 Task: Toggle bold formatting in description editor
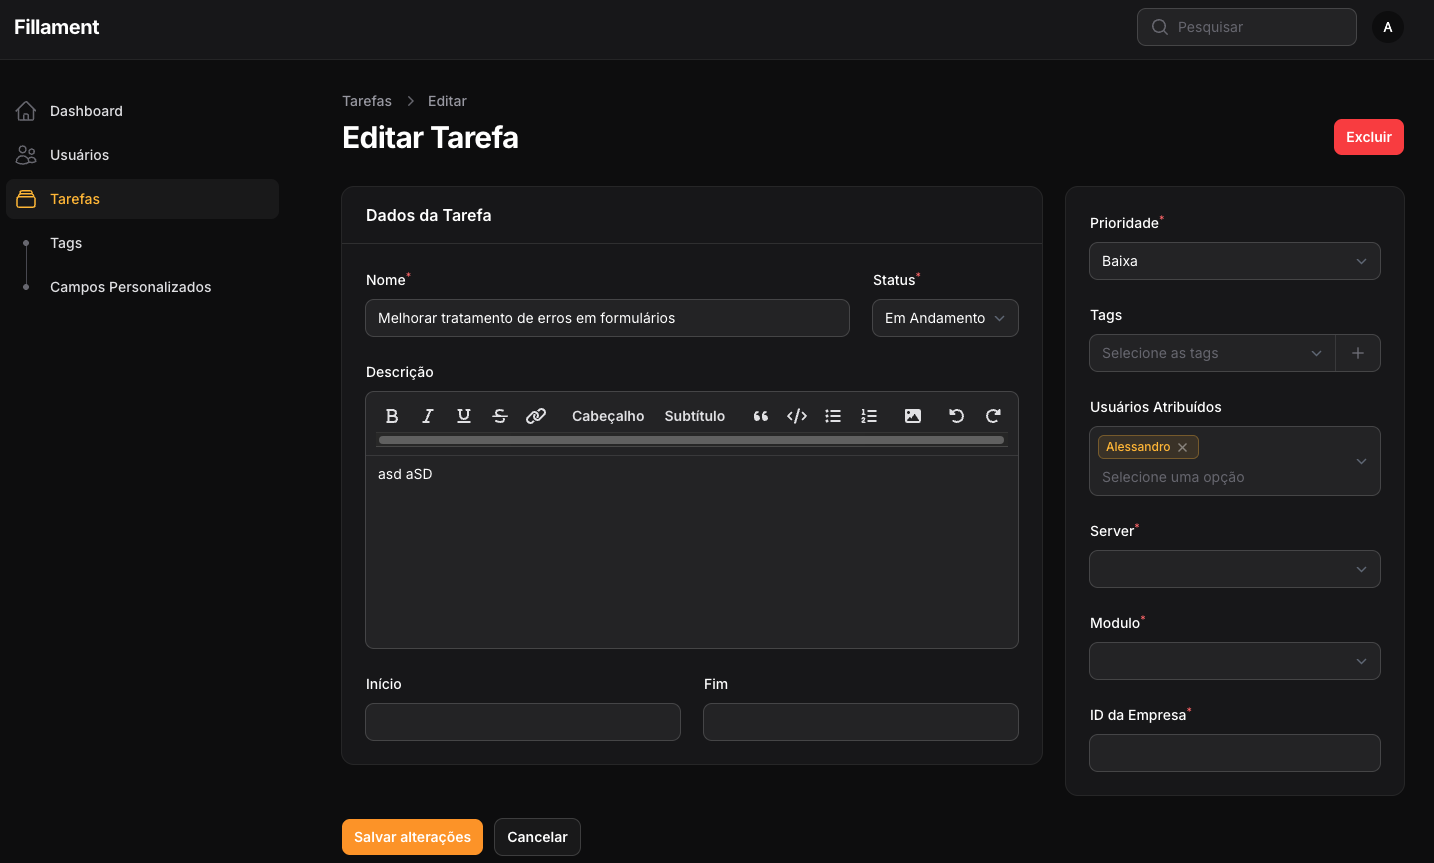click(x=392, y=416)
